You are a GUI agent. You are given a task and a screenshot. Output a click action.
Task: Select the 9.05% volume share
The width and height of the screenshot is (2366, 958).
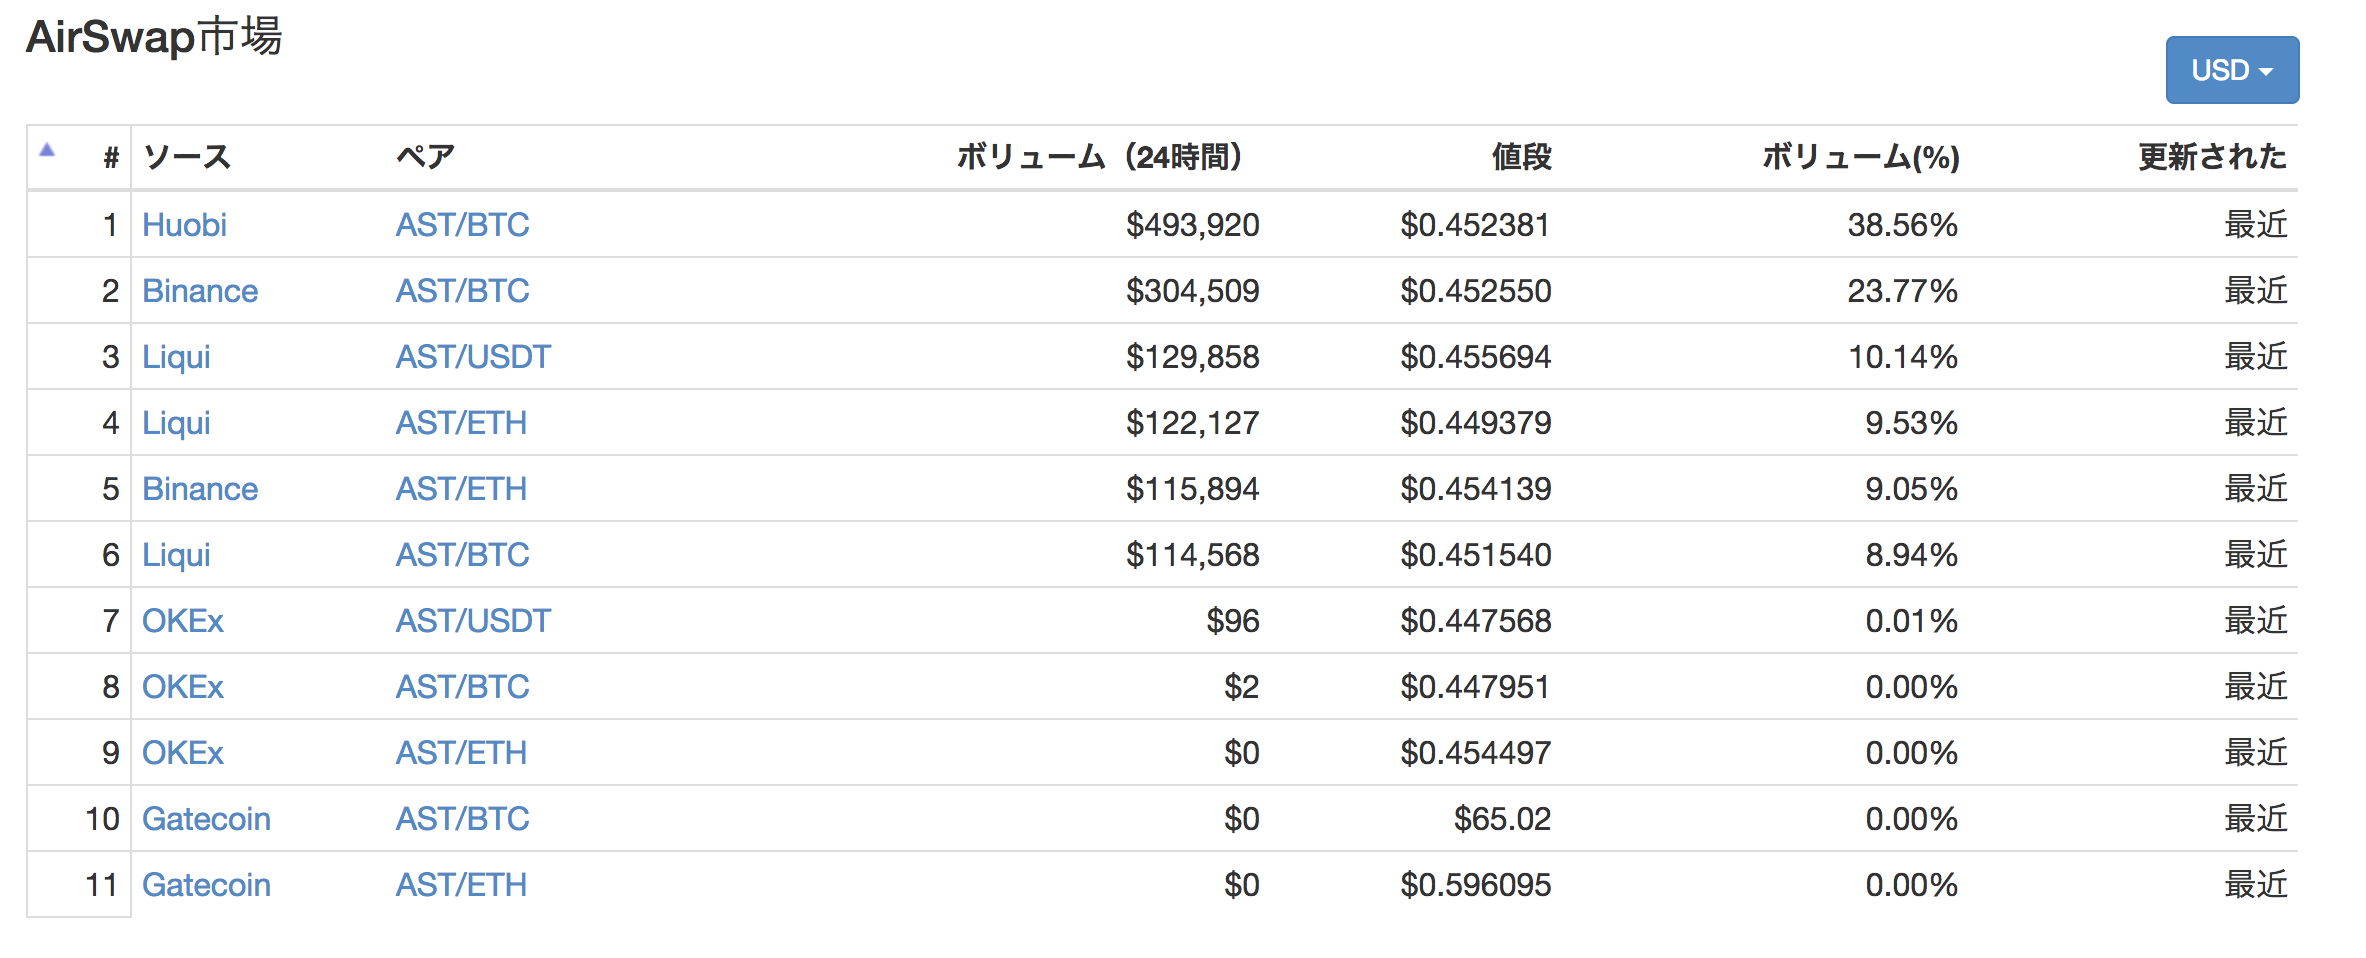tap(1911, 489)
